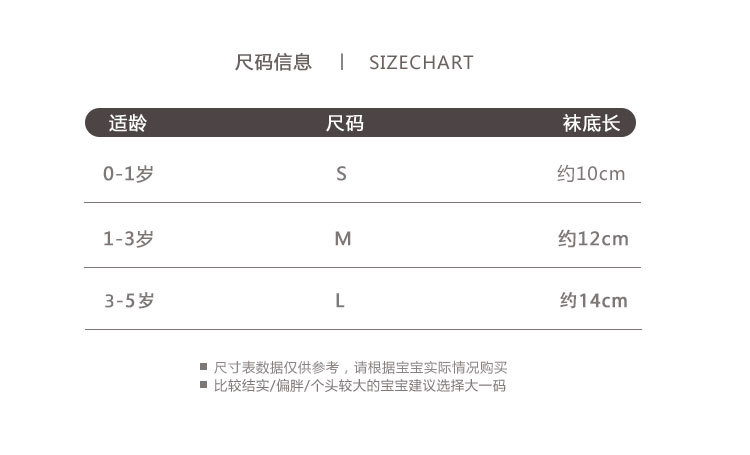
Task: Click the note 尺寸表数据仅供参考 text line
Action: 361,368
